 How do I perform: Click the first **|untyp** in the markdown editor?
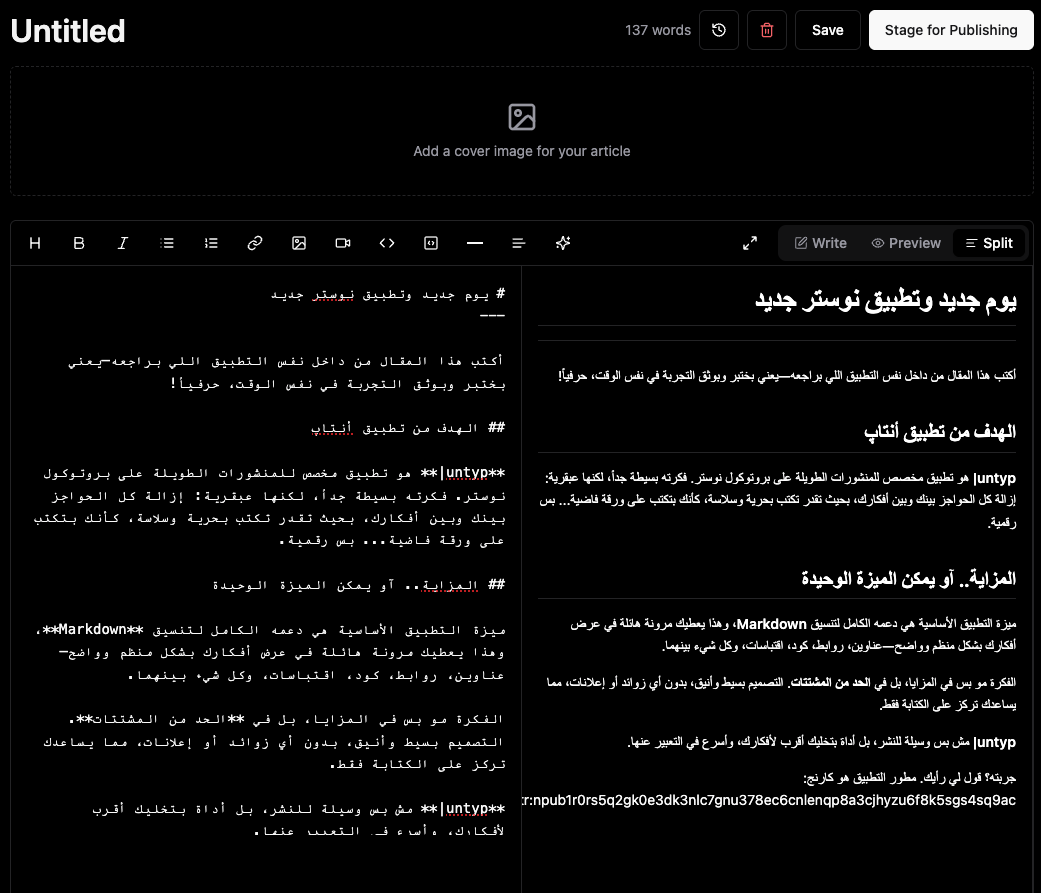click(463, 473)
